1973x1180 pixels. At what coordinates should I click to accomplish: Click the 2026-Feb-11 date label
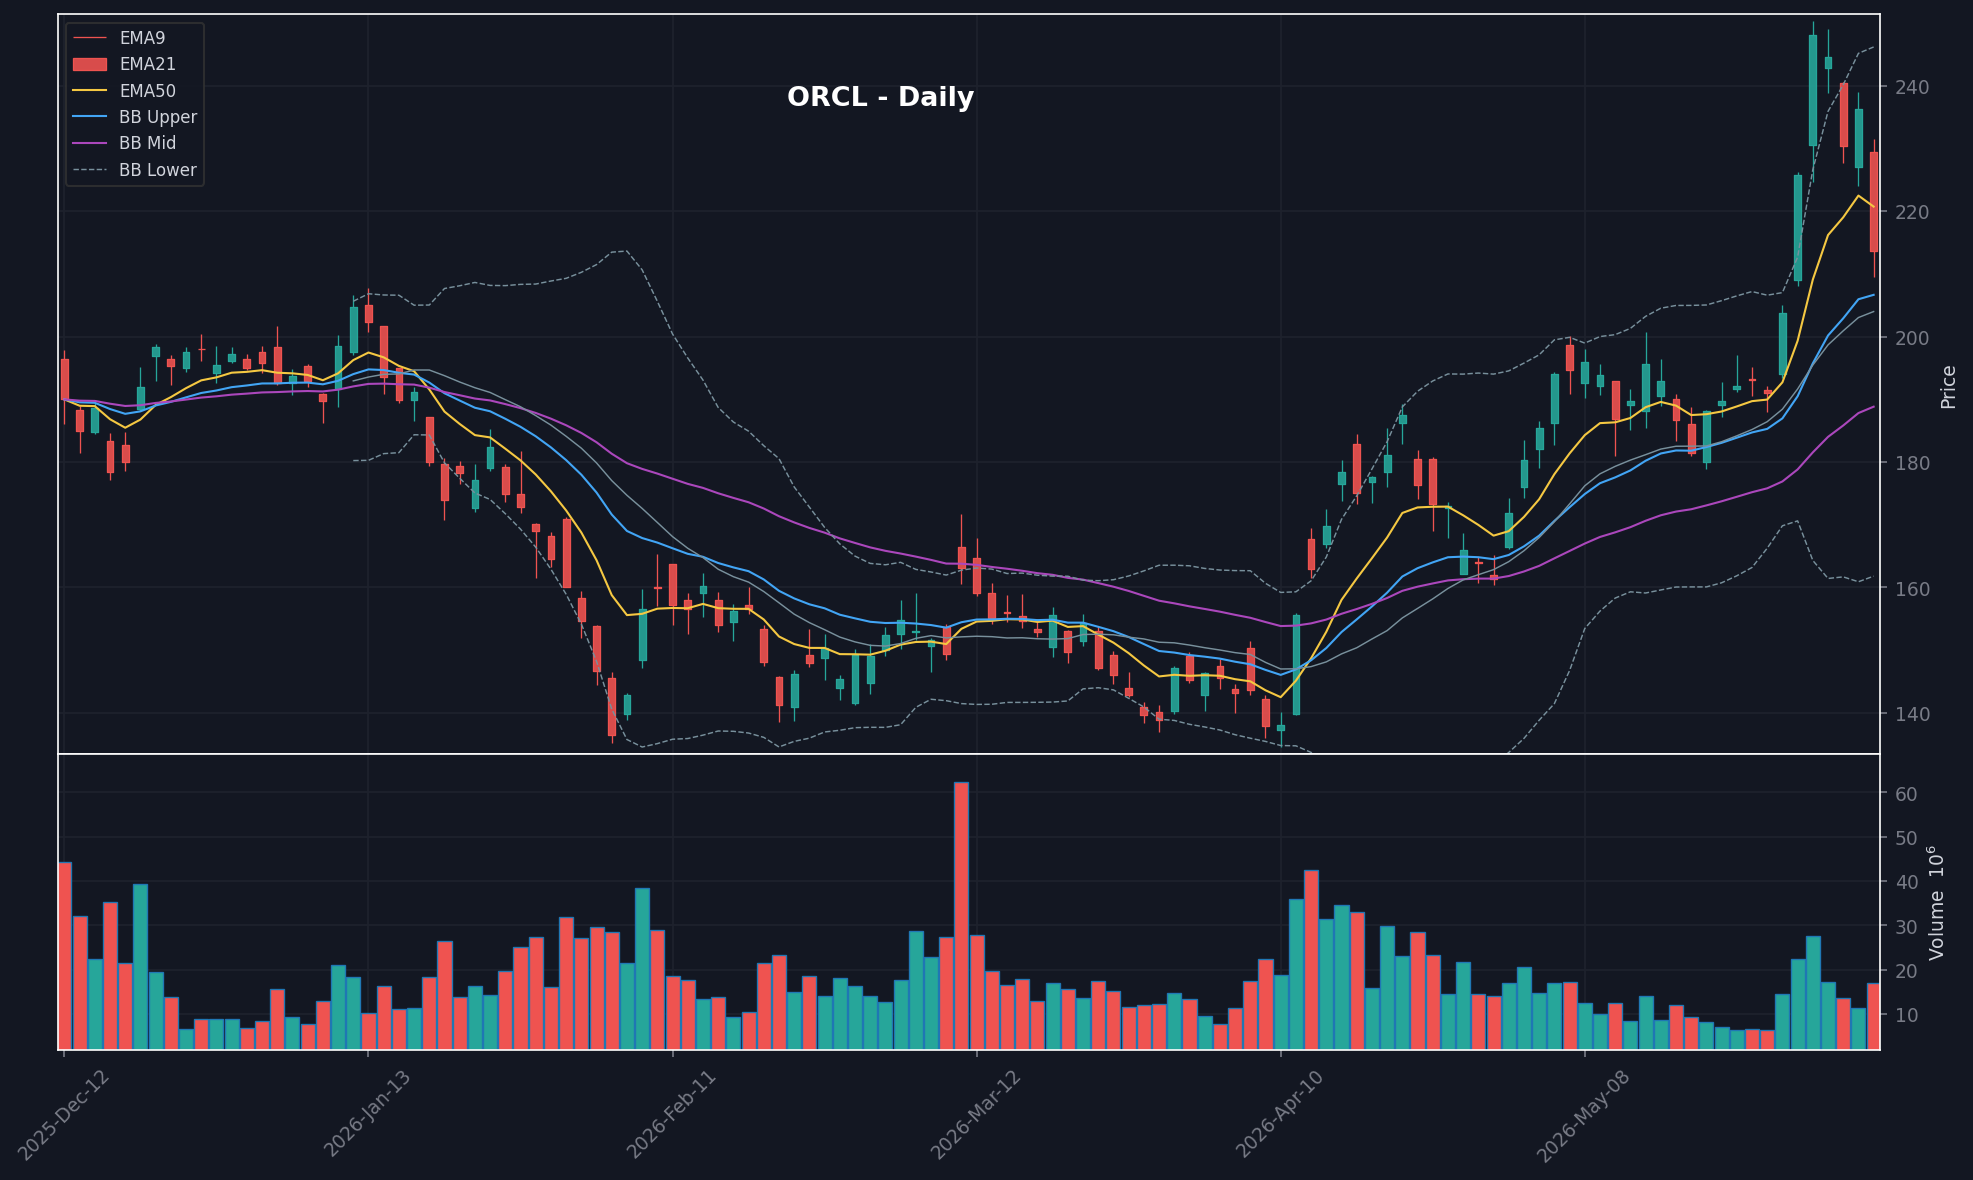pos(673,1115)
